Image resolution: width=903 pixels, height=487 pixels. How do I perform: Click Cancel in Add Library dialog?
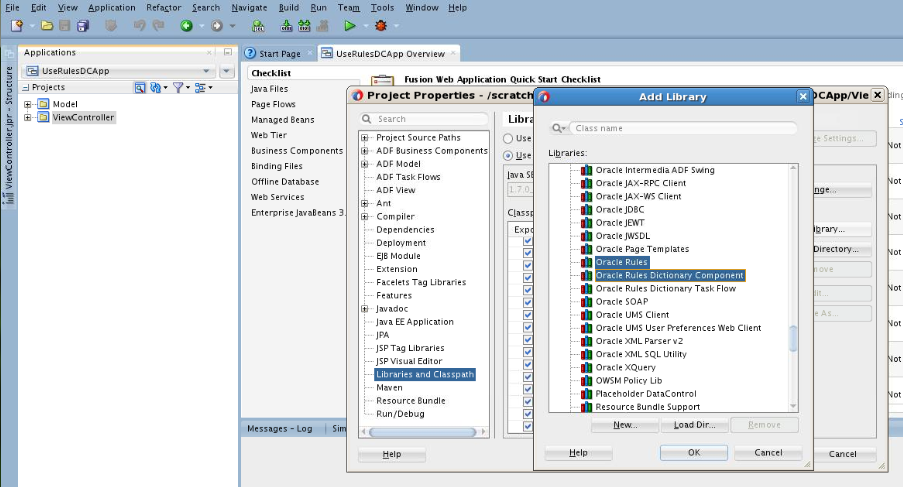point(768,452)
